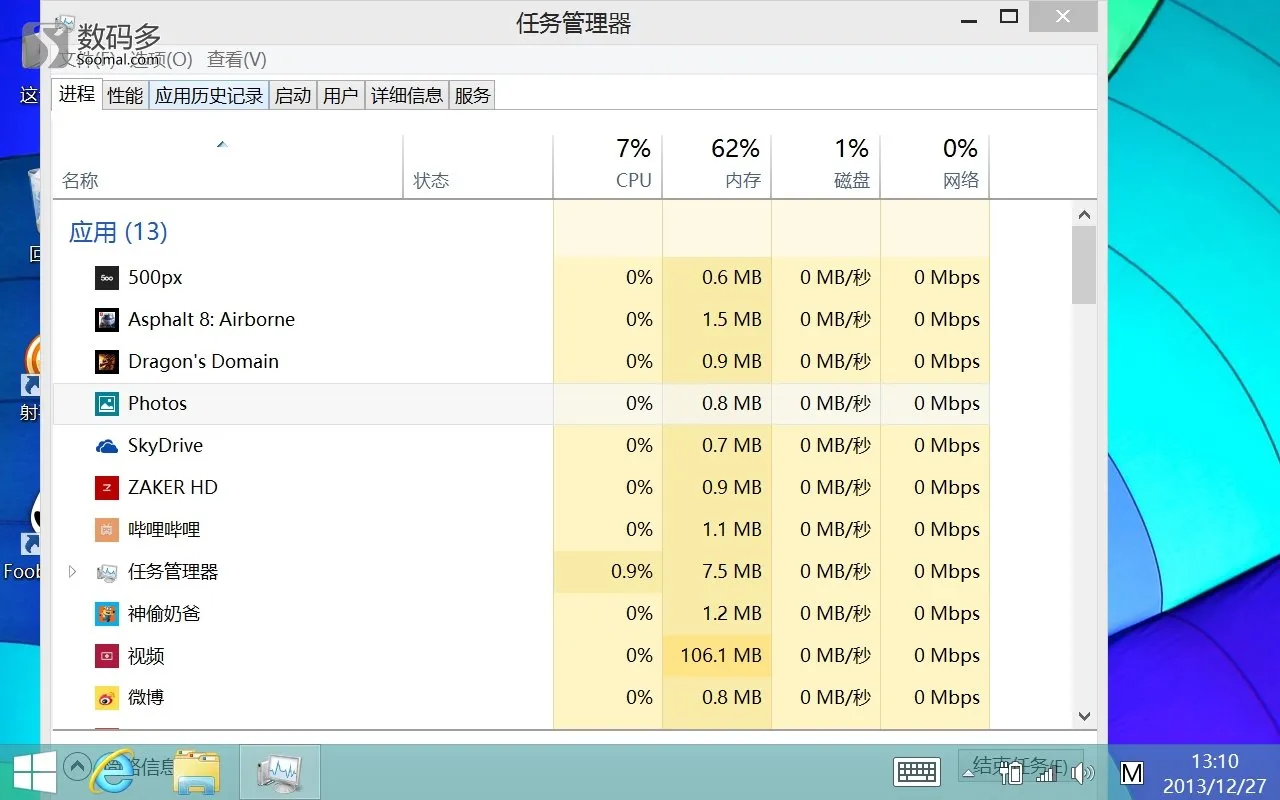Select the 哔哩哔哩 process name

pos(164,530)
